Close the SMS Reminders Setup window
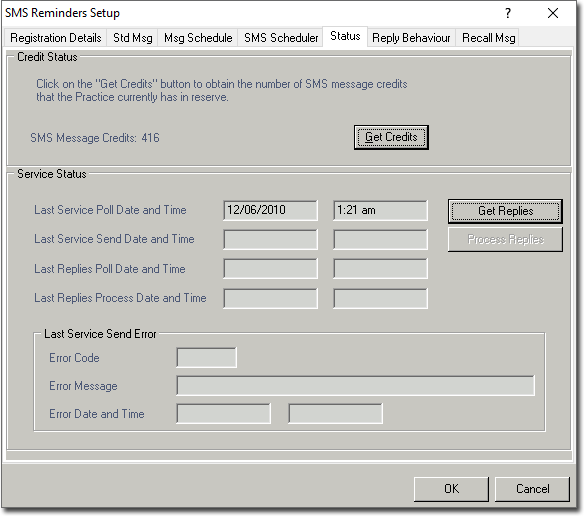Viewport: 585px width, 517px height. click(553, 13)
